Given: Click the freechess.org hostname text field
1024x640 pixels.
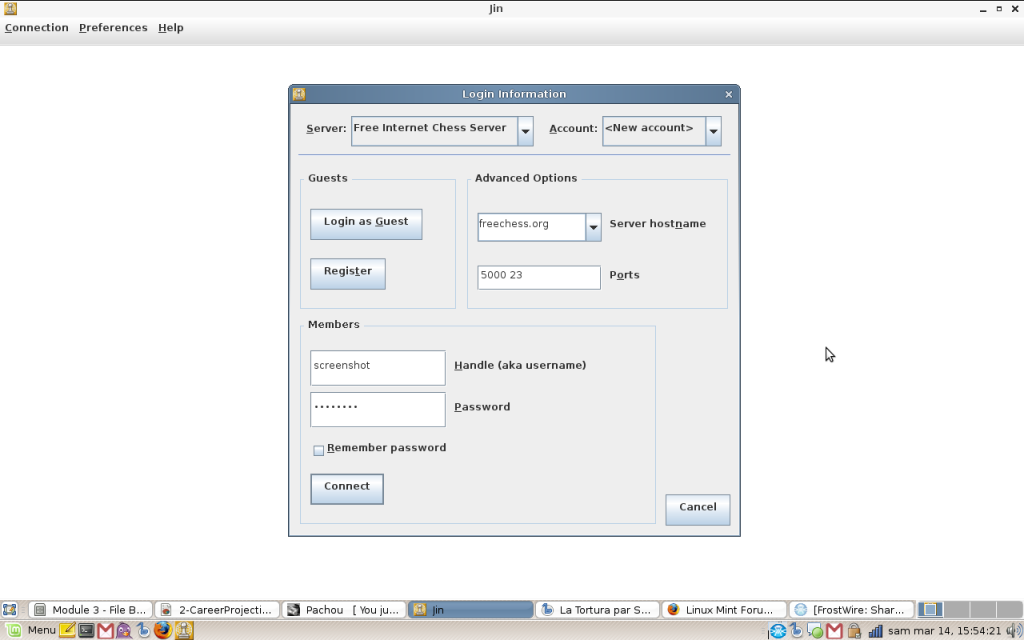Looking at the screenshot, I should (x=532, y=227).
